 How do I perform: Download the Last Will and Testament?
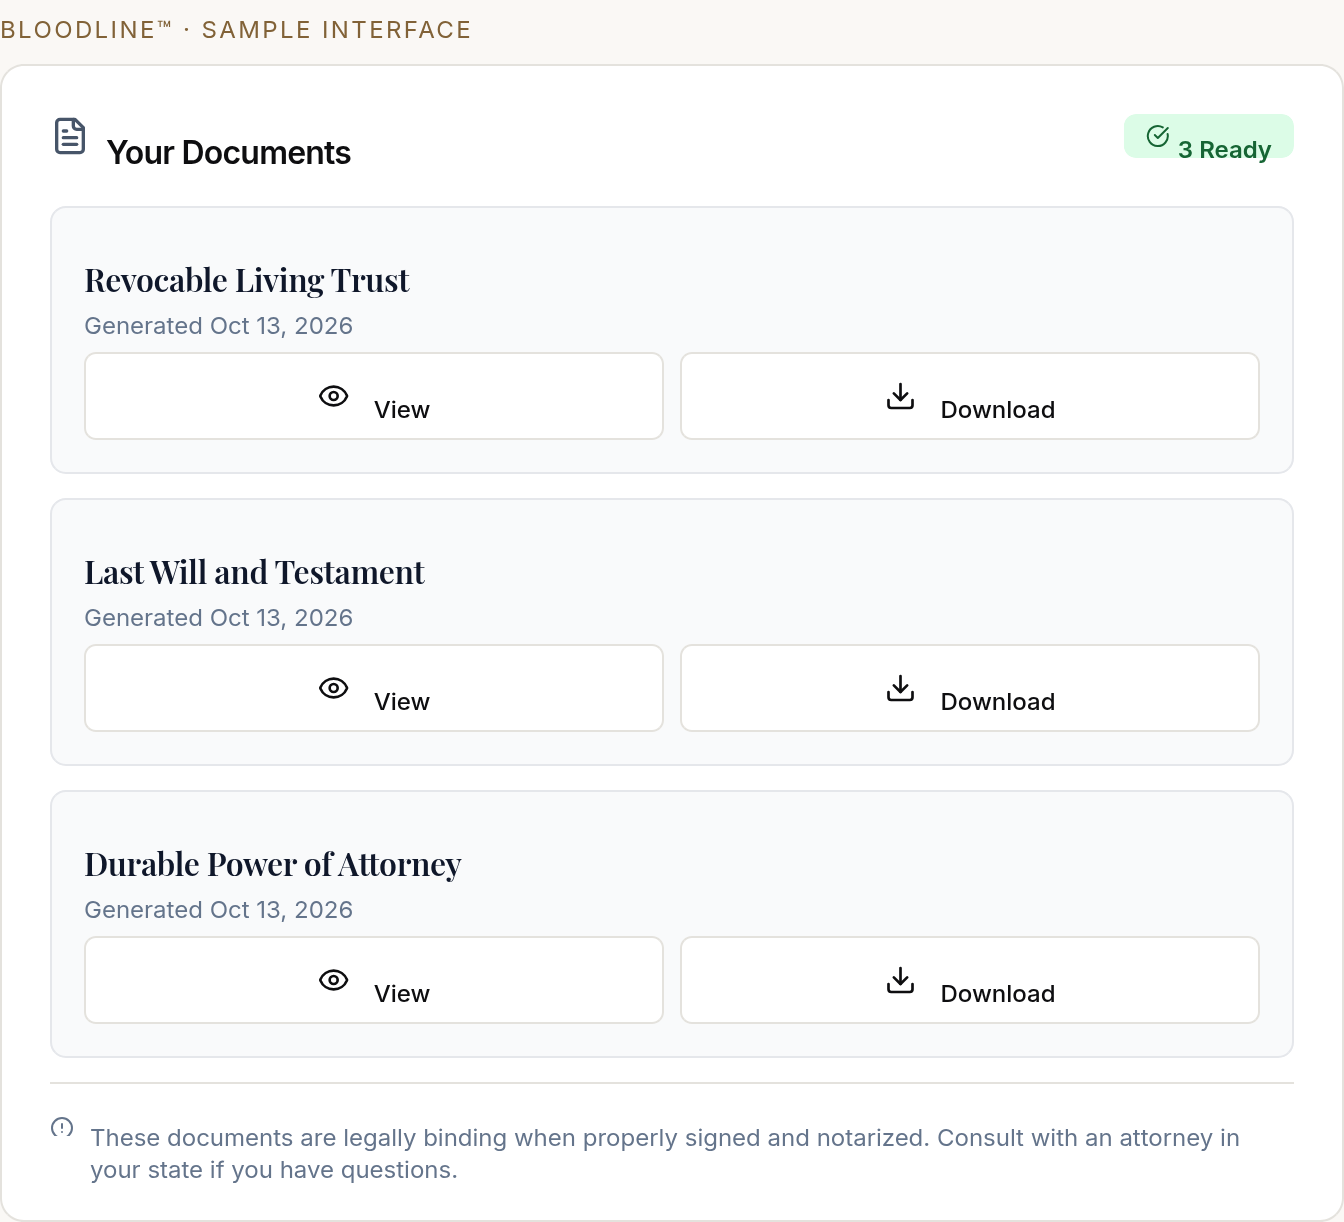tap(970, 688)
